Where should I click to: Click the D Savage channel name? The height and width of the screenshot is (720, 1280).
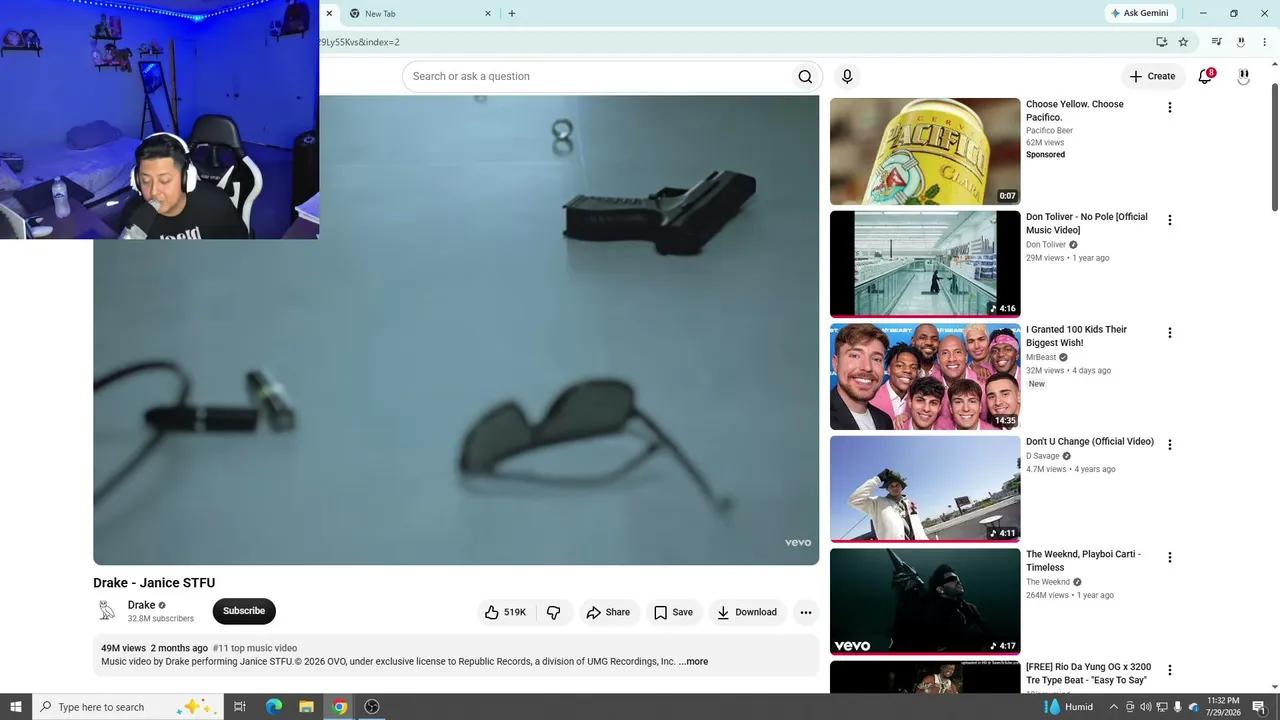point(1043,456)
